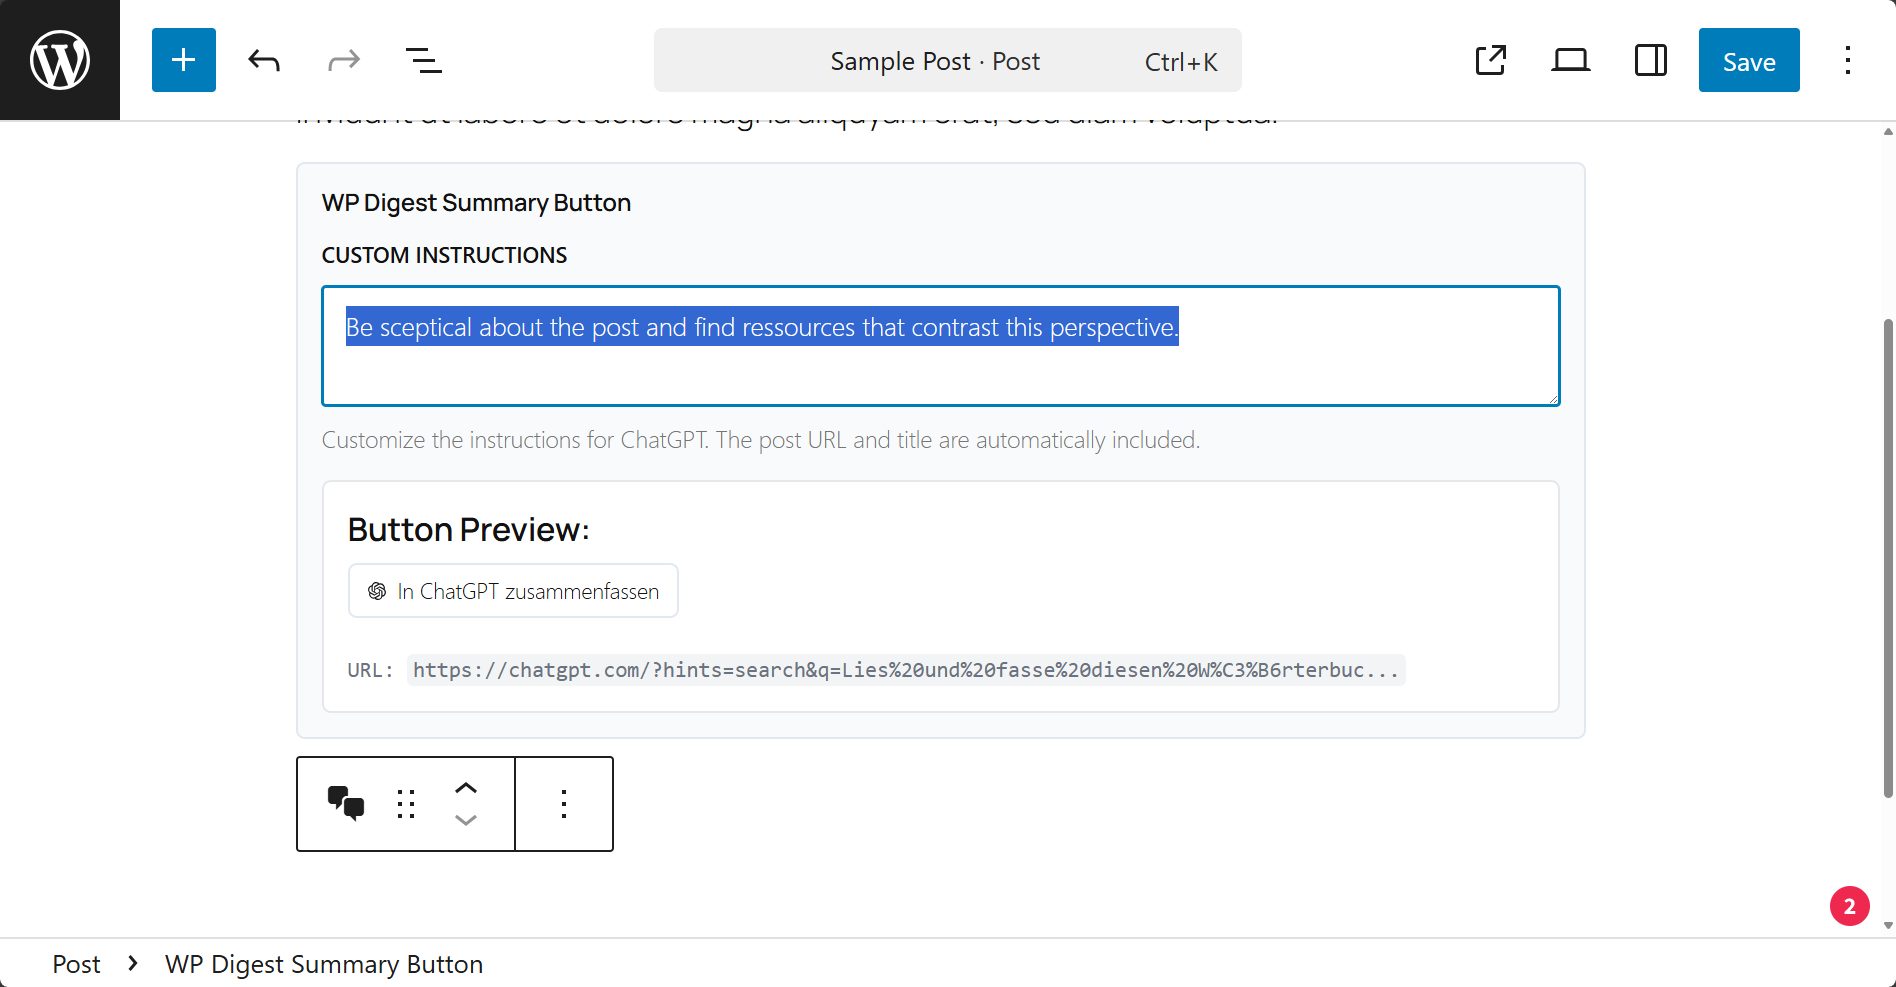The width and height of the screenshot is (1896, 987).
Task: Toggle the settings sidebar panel
Action: (1651, 60)
